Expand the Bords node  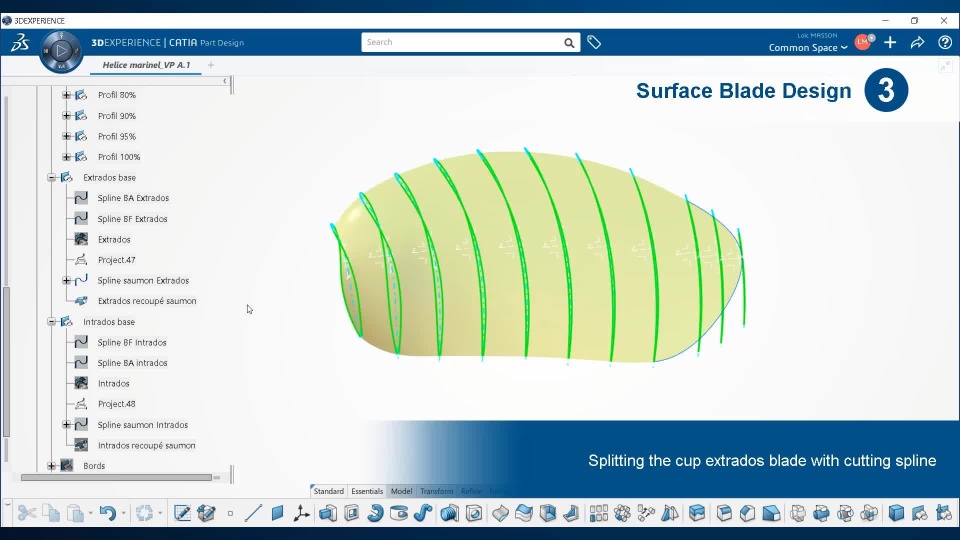(51, 466)
